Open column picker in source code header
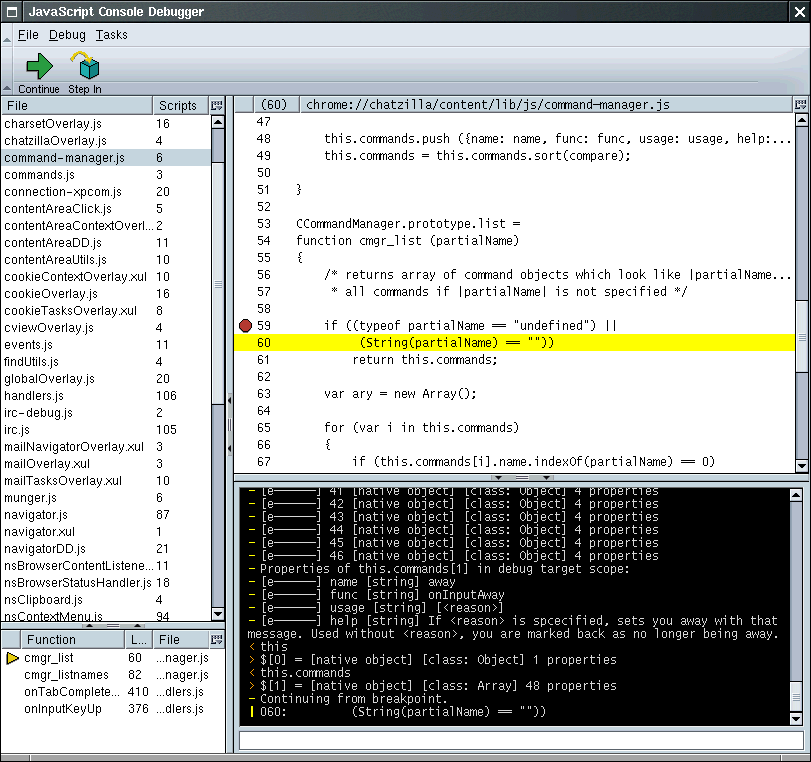The width and height of the screenshot is (811, 762). [x=801, y=104]
